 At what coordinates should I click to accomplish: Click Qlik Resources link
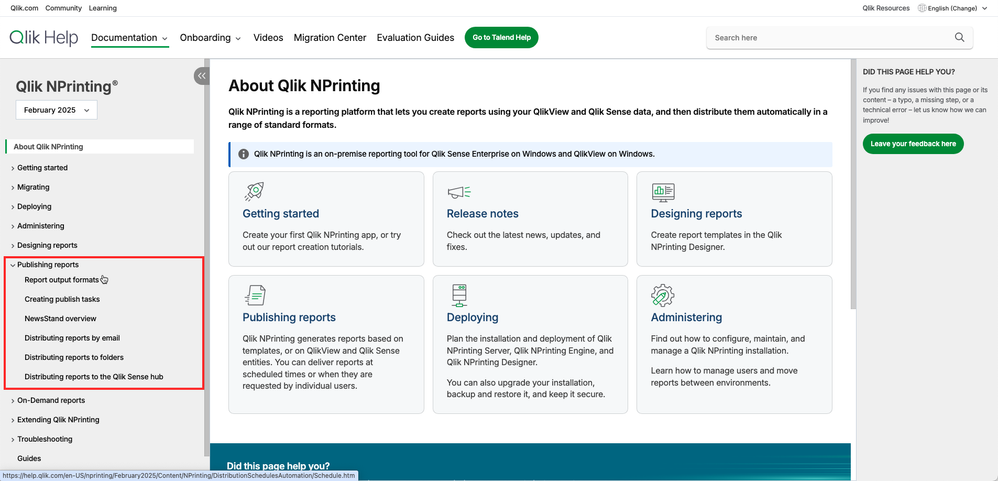pyautogui.click(x=886, y=8)
